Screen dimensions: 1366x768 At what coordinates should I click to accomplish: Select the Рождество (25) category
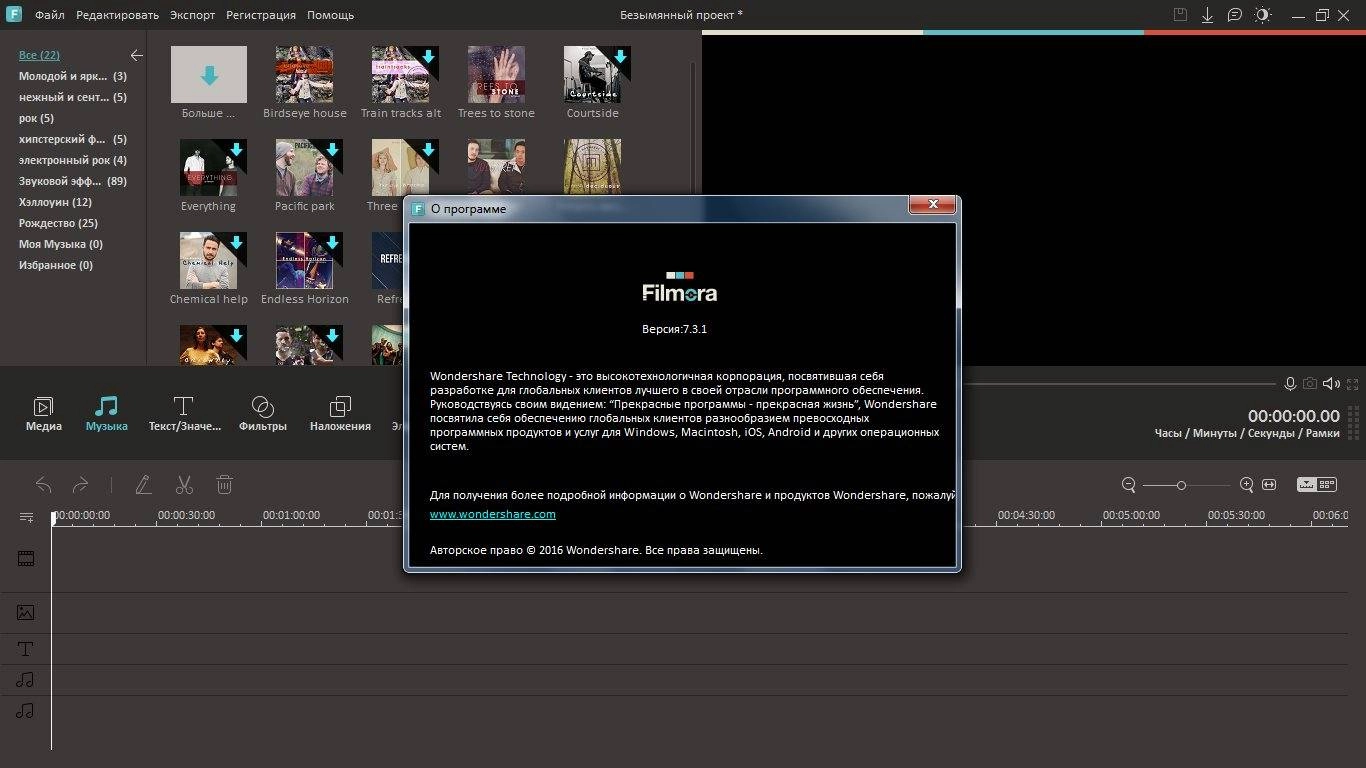point(58,223)
